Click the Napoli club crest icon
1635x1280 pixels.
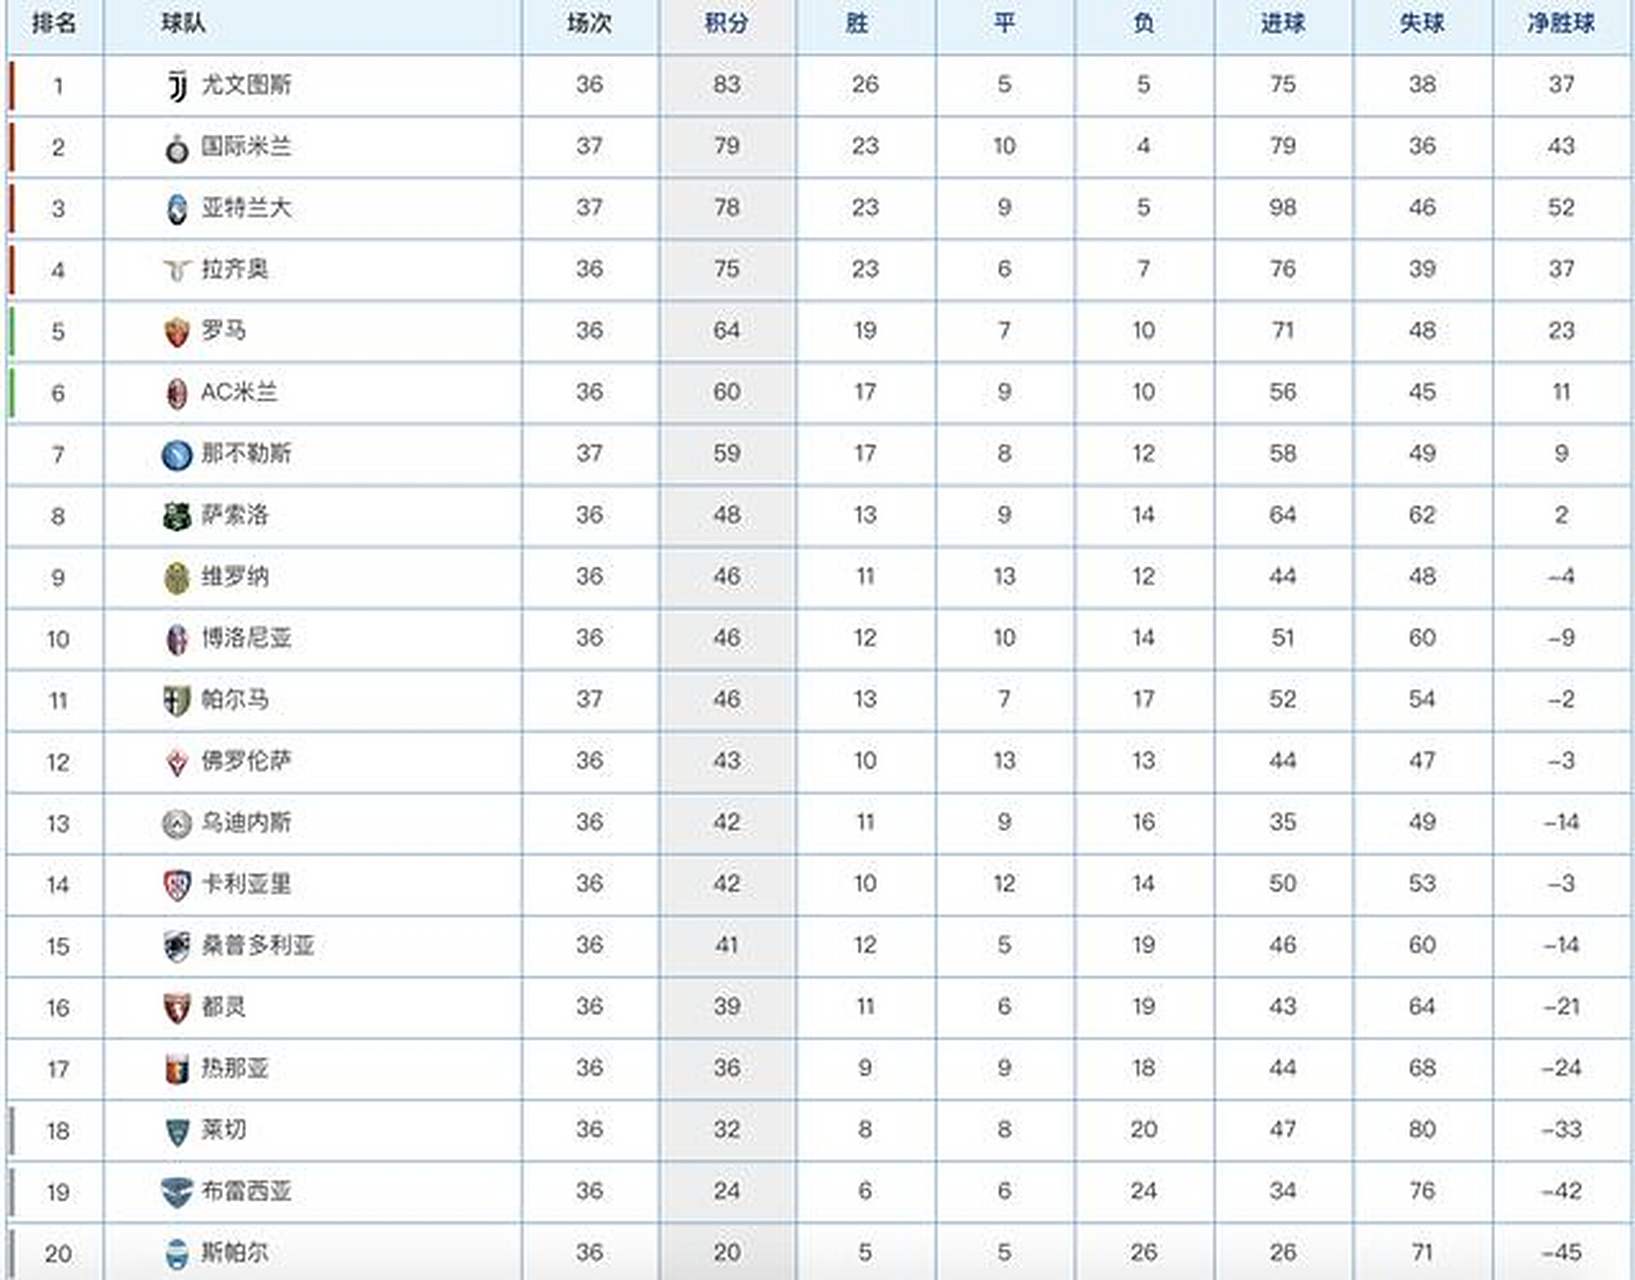click(x=177, y=455)
